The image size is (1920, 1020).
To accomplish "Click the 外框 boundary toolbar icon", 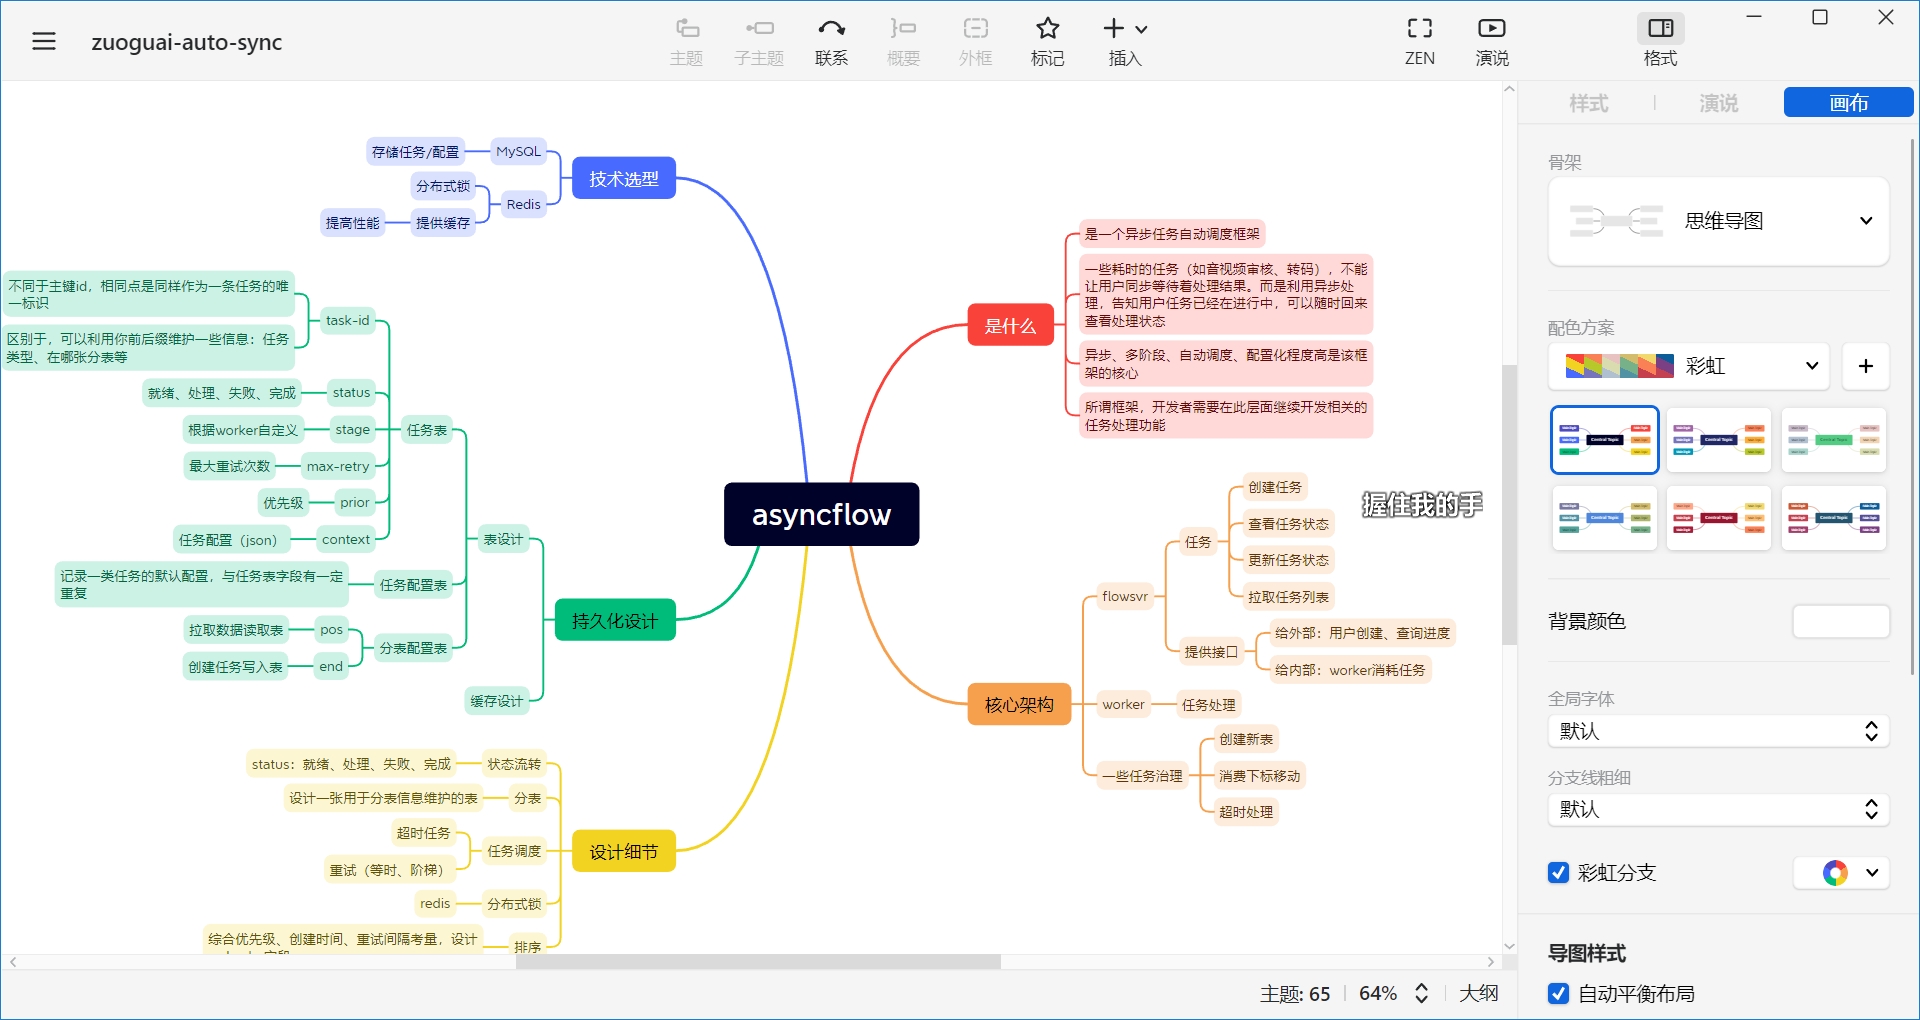I will (975, 41).
